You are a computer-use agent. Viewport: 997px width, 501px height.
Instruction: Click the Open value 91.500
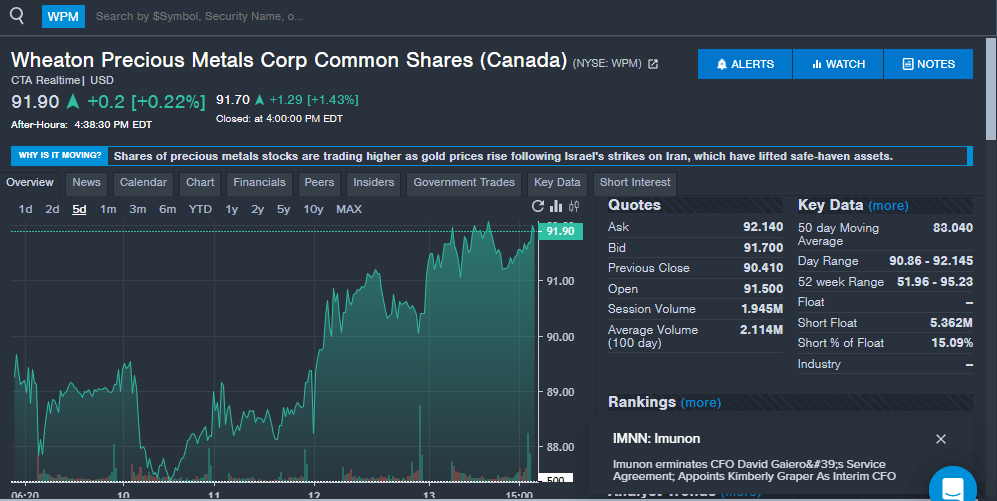point(763,289)
